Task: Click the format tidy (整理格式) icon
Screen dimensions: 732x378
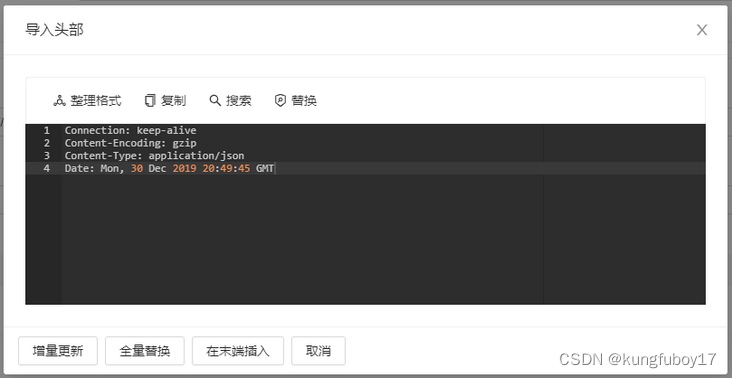Action: tap(59, 100)
